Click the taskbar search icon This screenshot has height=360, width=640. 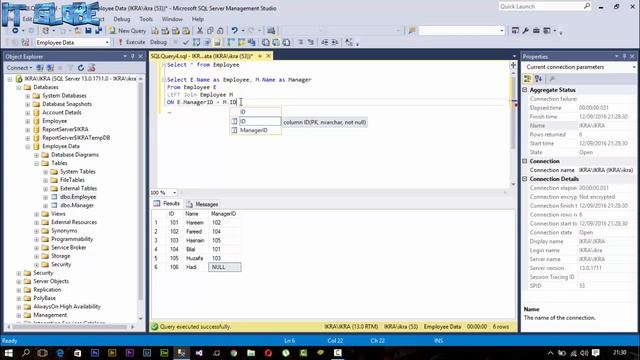(x=26, y=353)
